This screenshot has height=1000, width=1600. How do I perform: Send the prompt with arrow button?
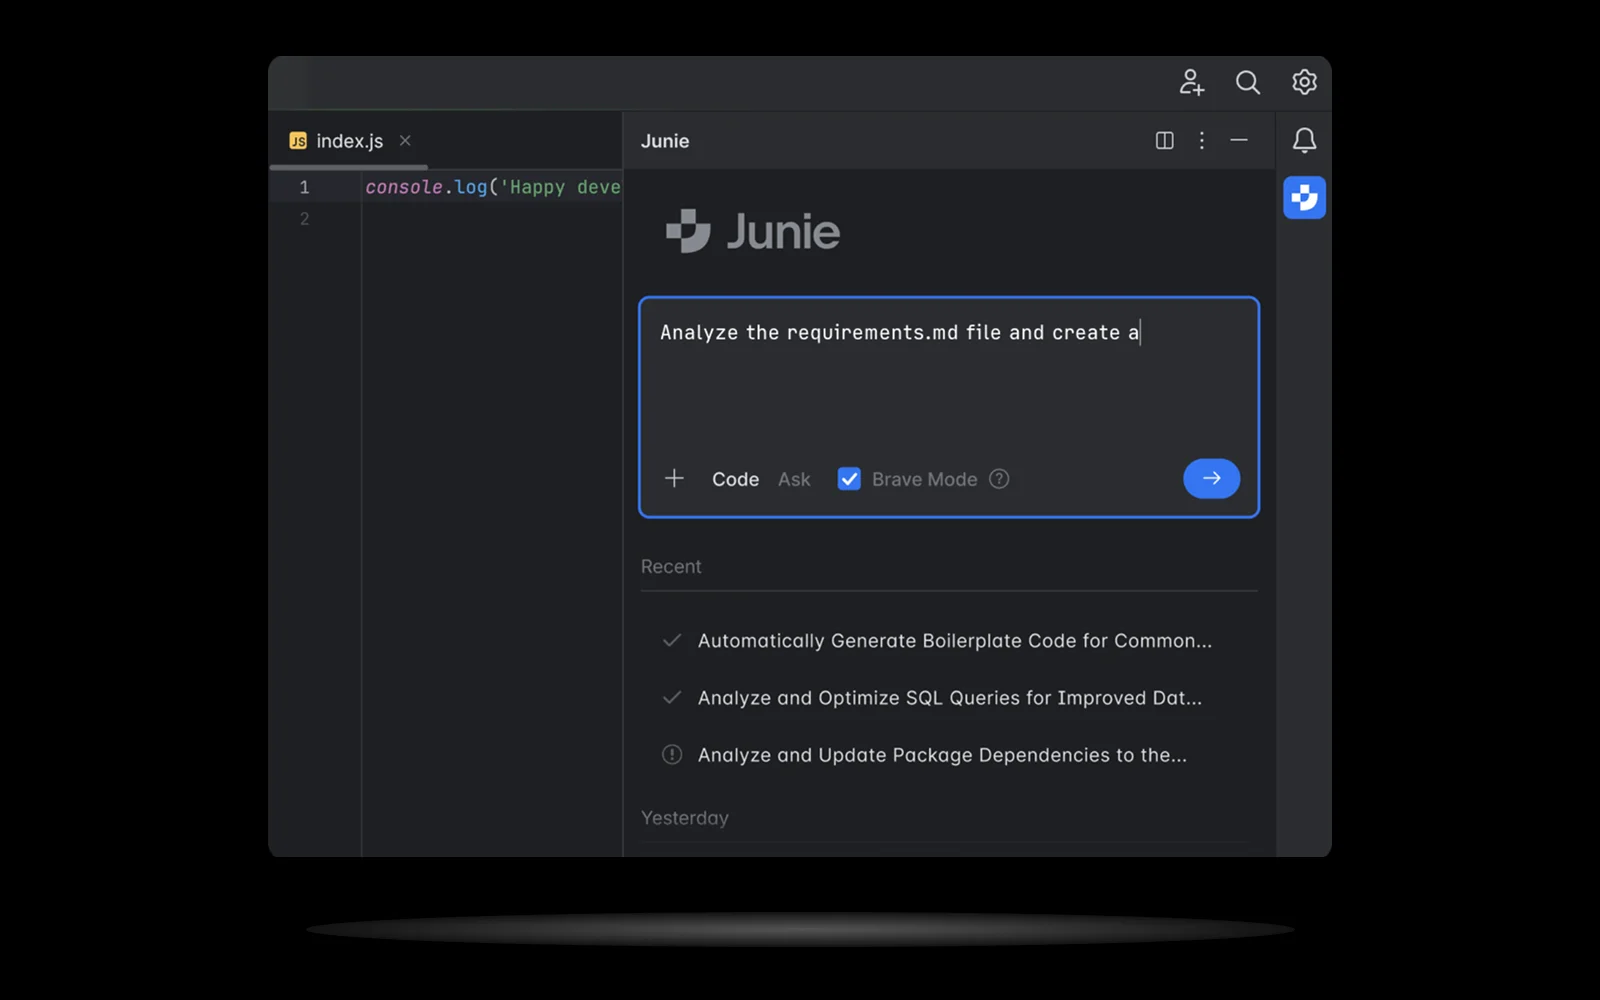1211,478
